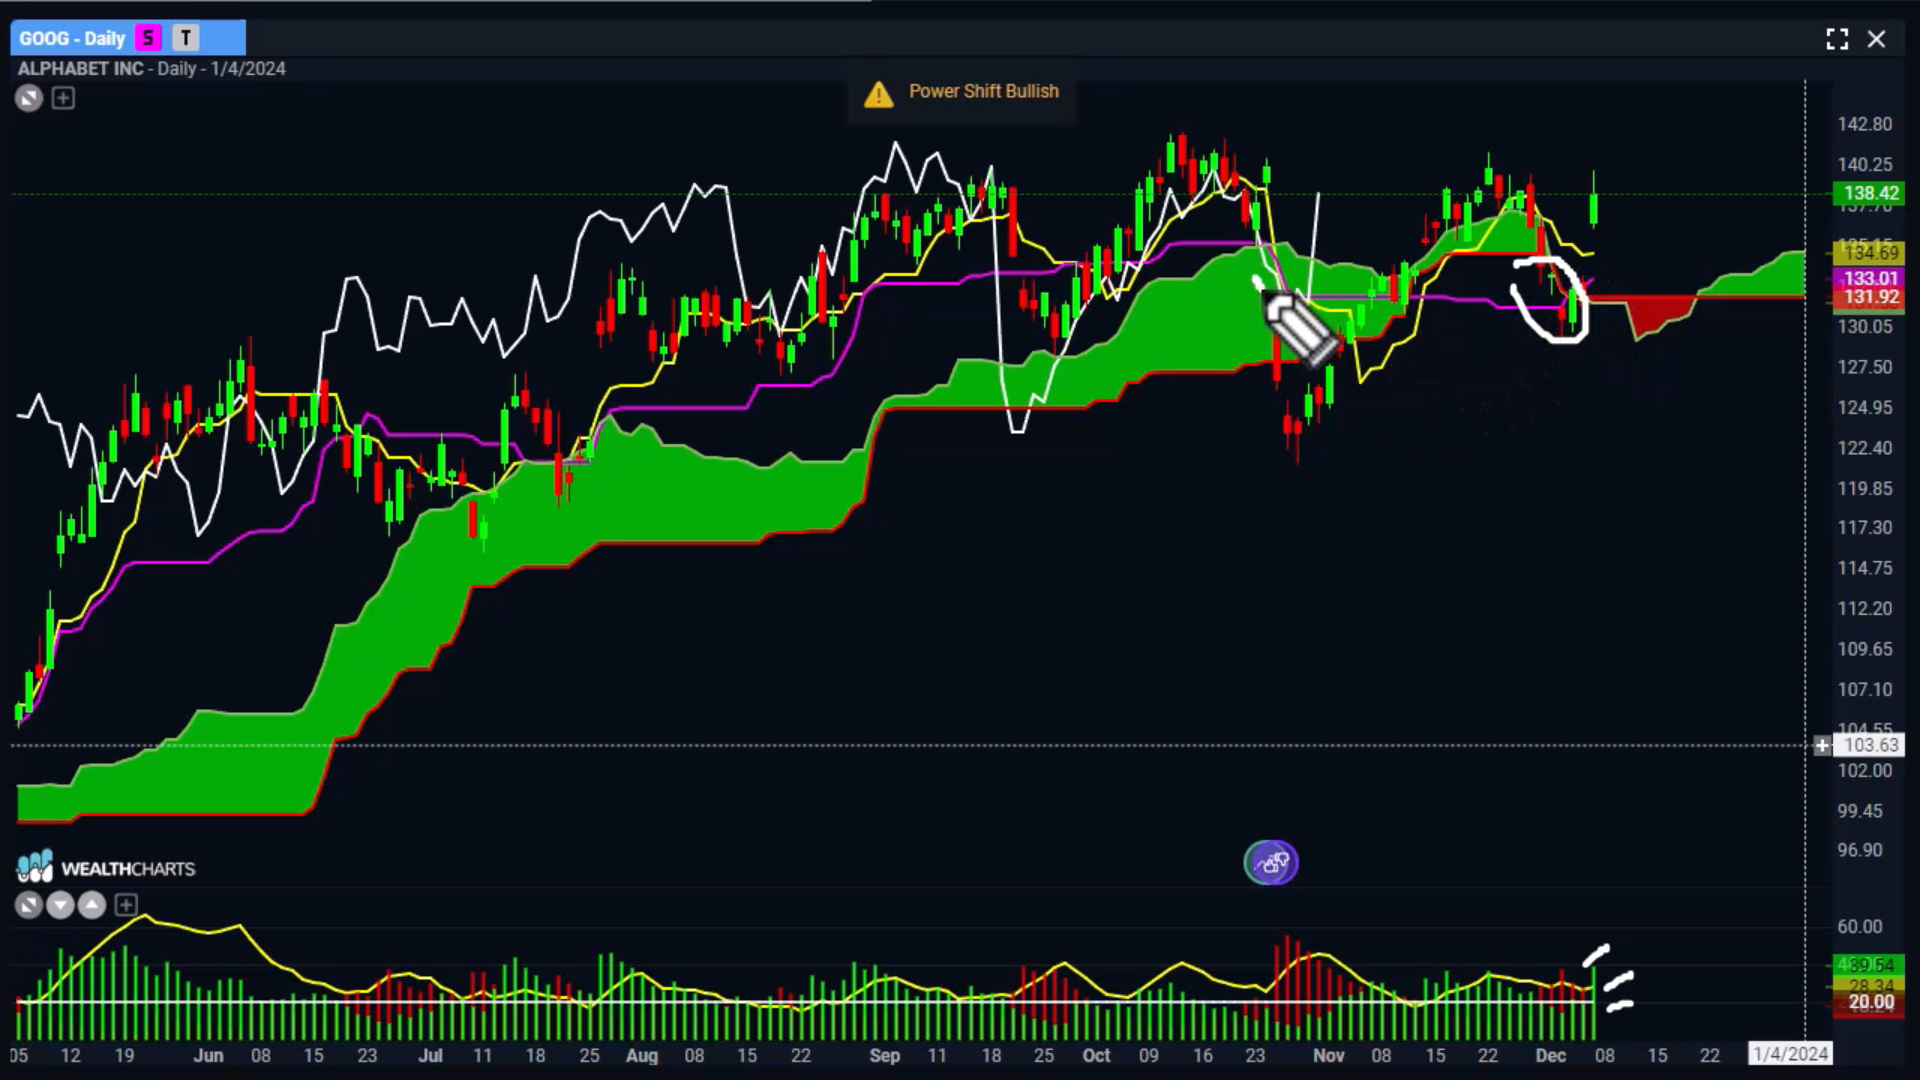Screen dimensions: 1920x1080
Task: Maximize the main price pane
Action: tap(29, 98)
